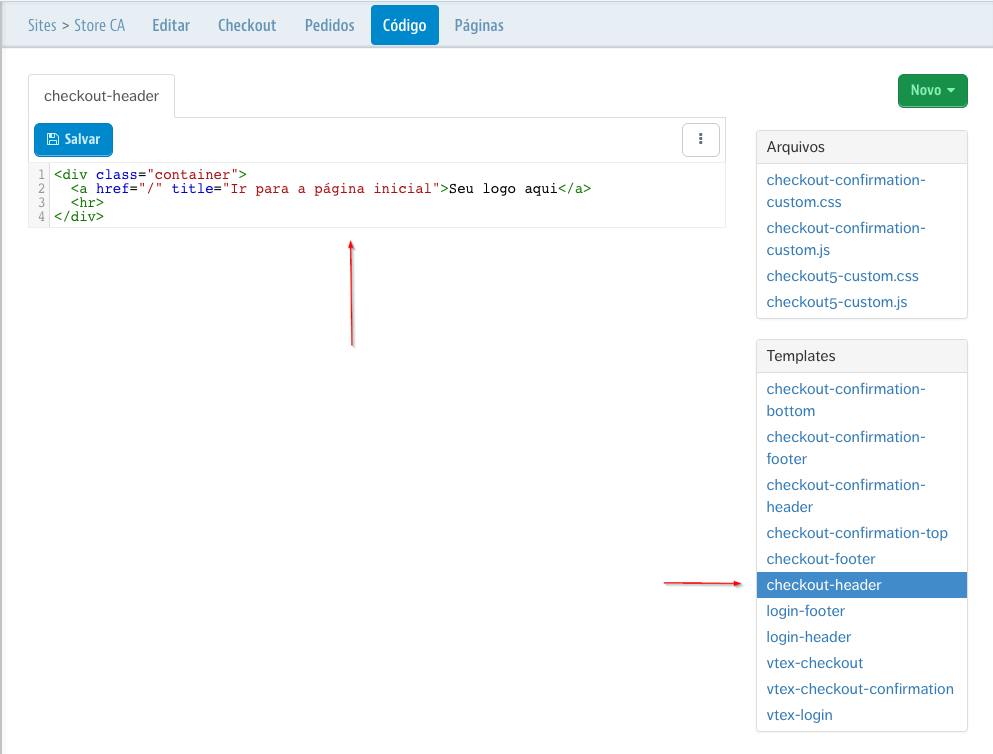Select the checkout-header editor tab

click(x=101, y=95)
